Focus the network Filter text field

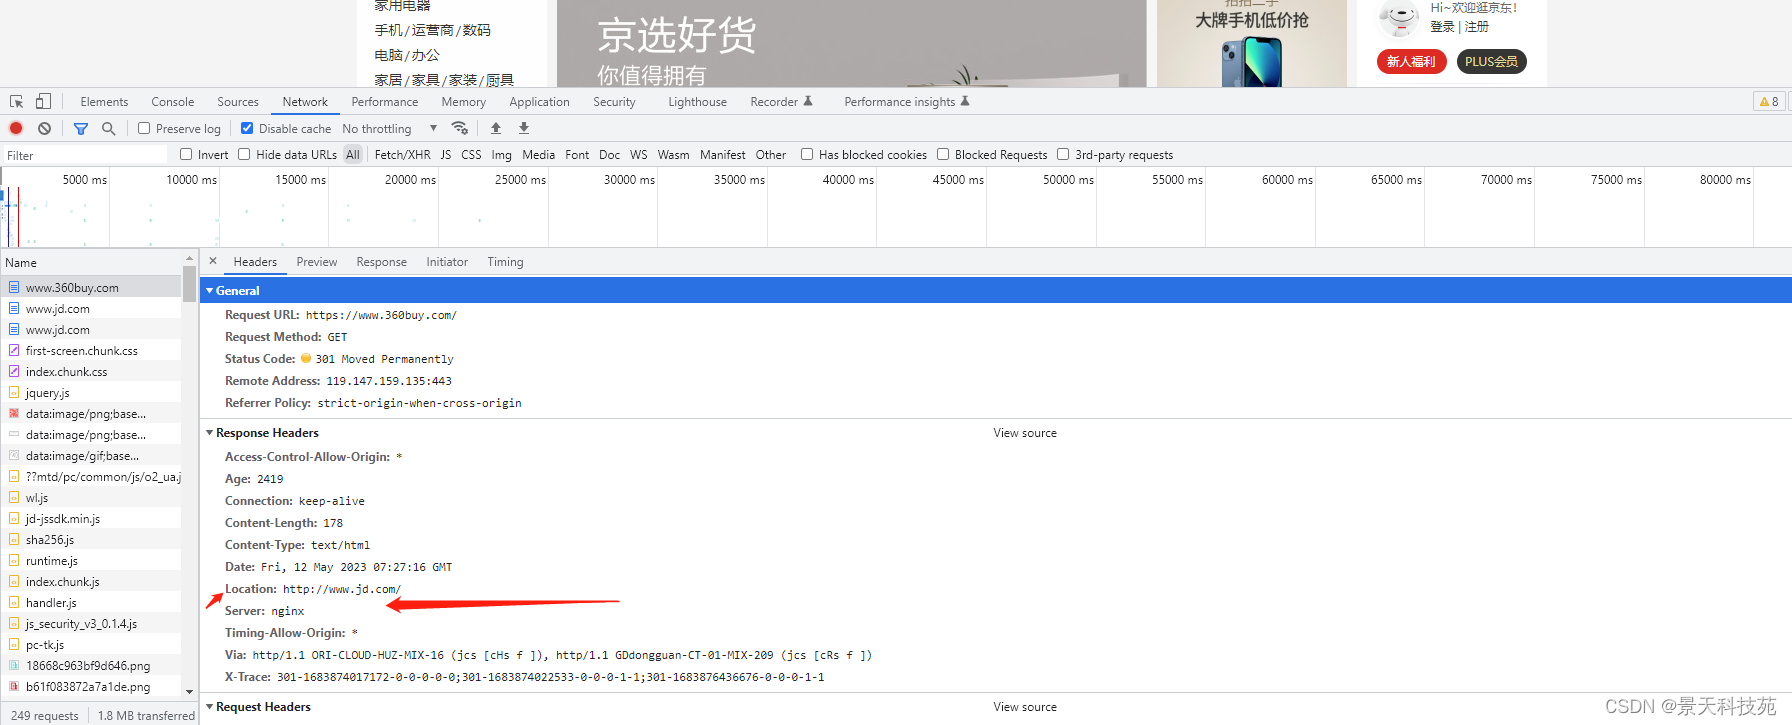point(84,155)
